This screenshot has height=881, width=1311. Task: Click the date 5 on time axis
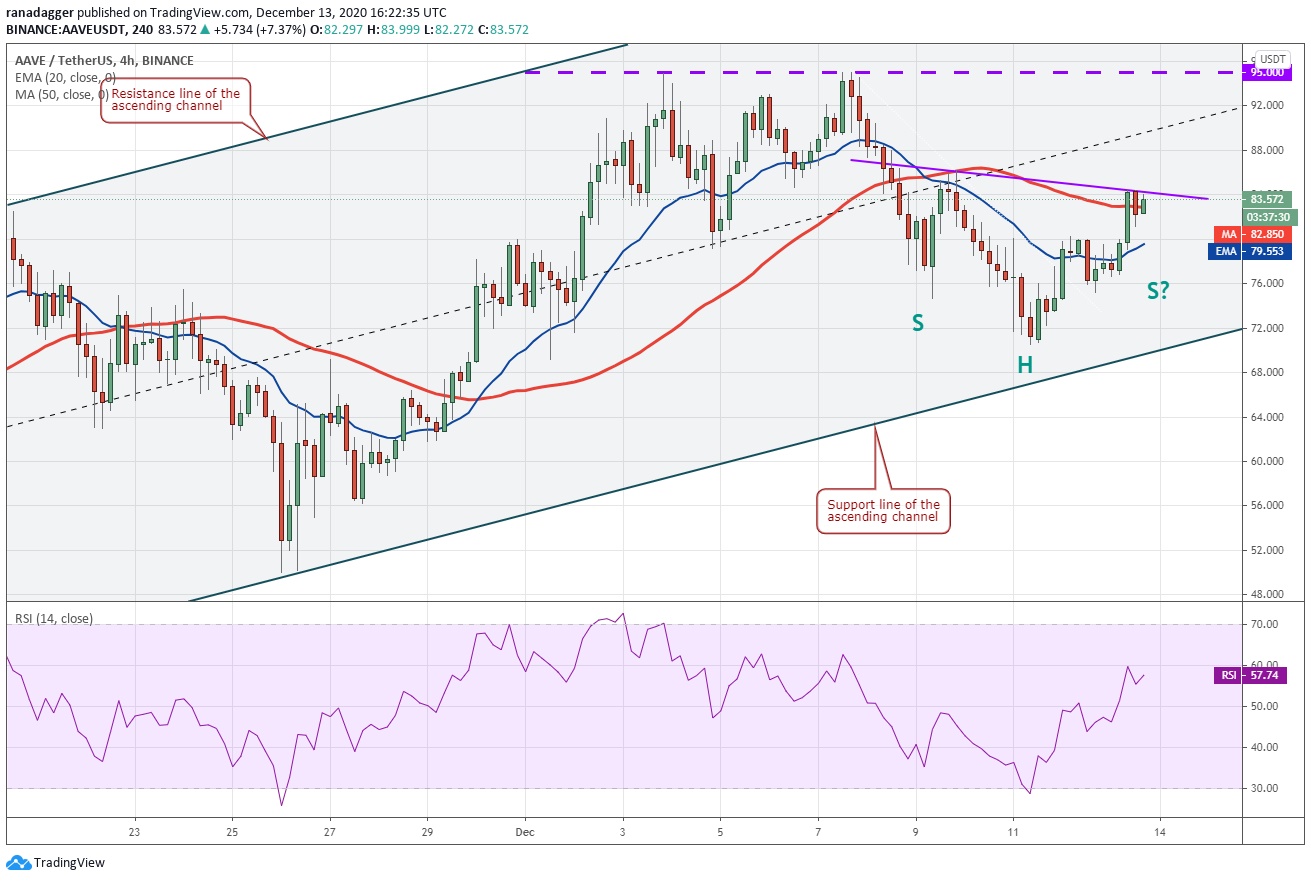click(720, 831)
